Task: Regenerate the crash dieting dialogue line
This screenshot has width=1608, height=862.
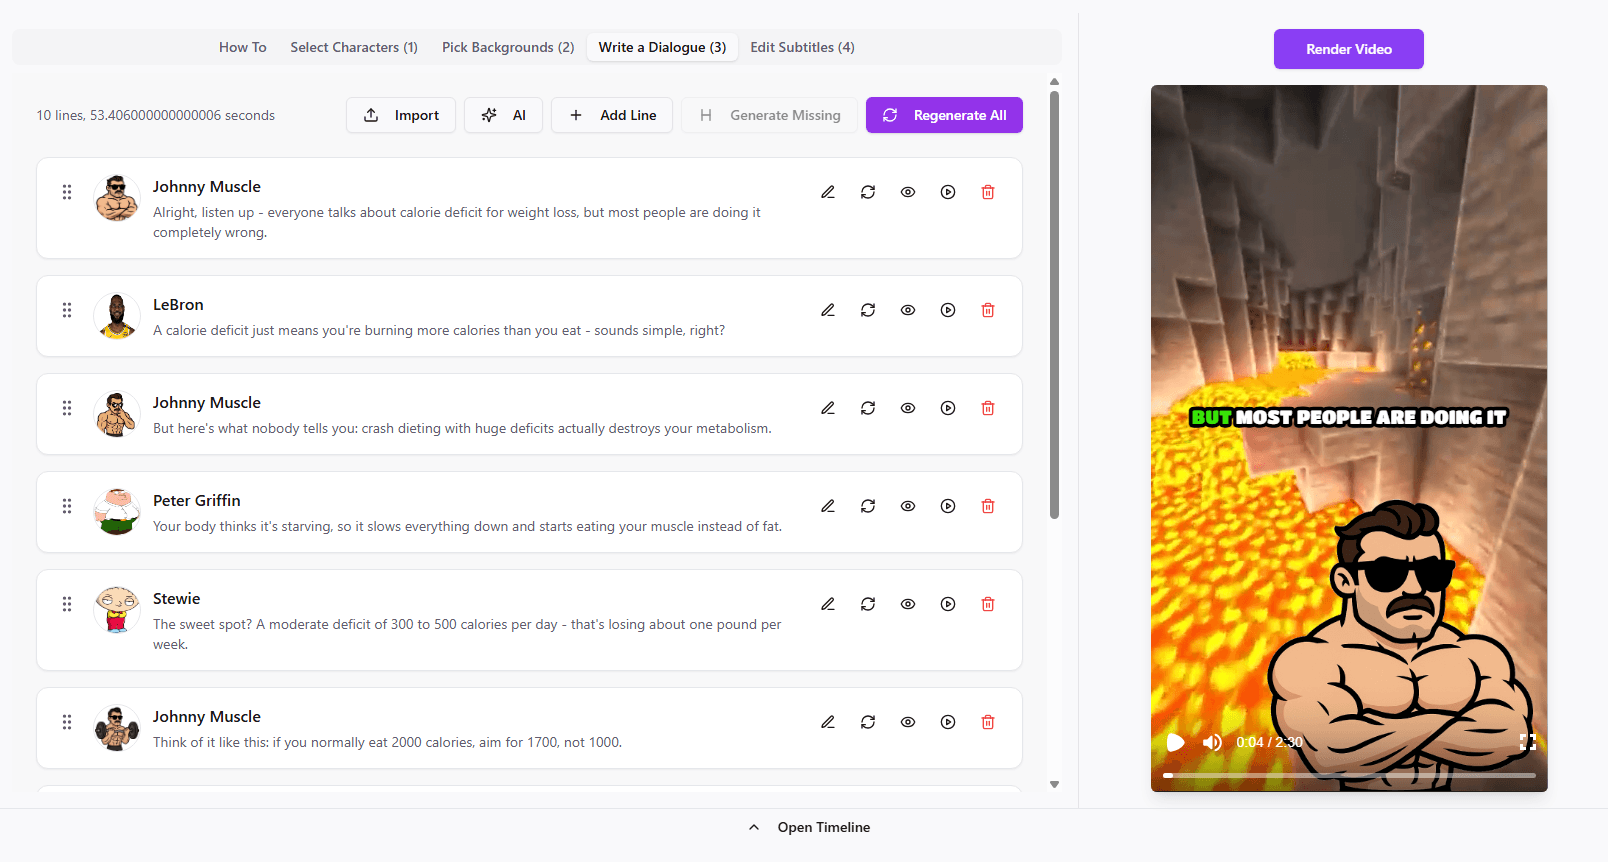Action: pyautogui.click(x=868, y=408)
